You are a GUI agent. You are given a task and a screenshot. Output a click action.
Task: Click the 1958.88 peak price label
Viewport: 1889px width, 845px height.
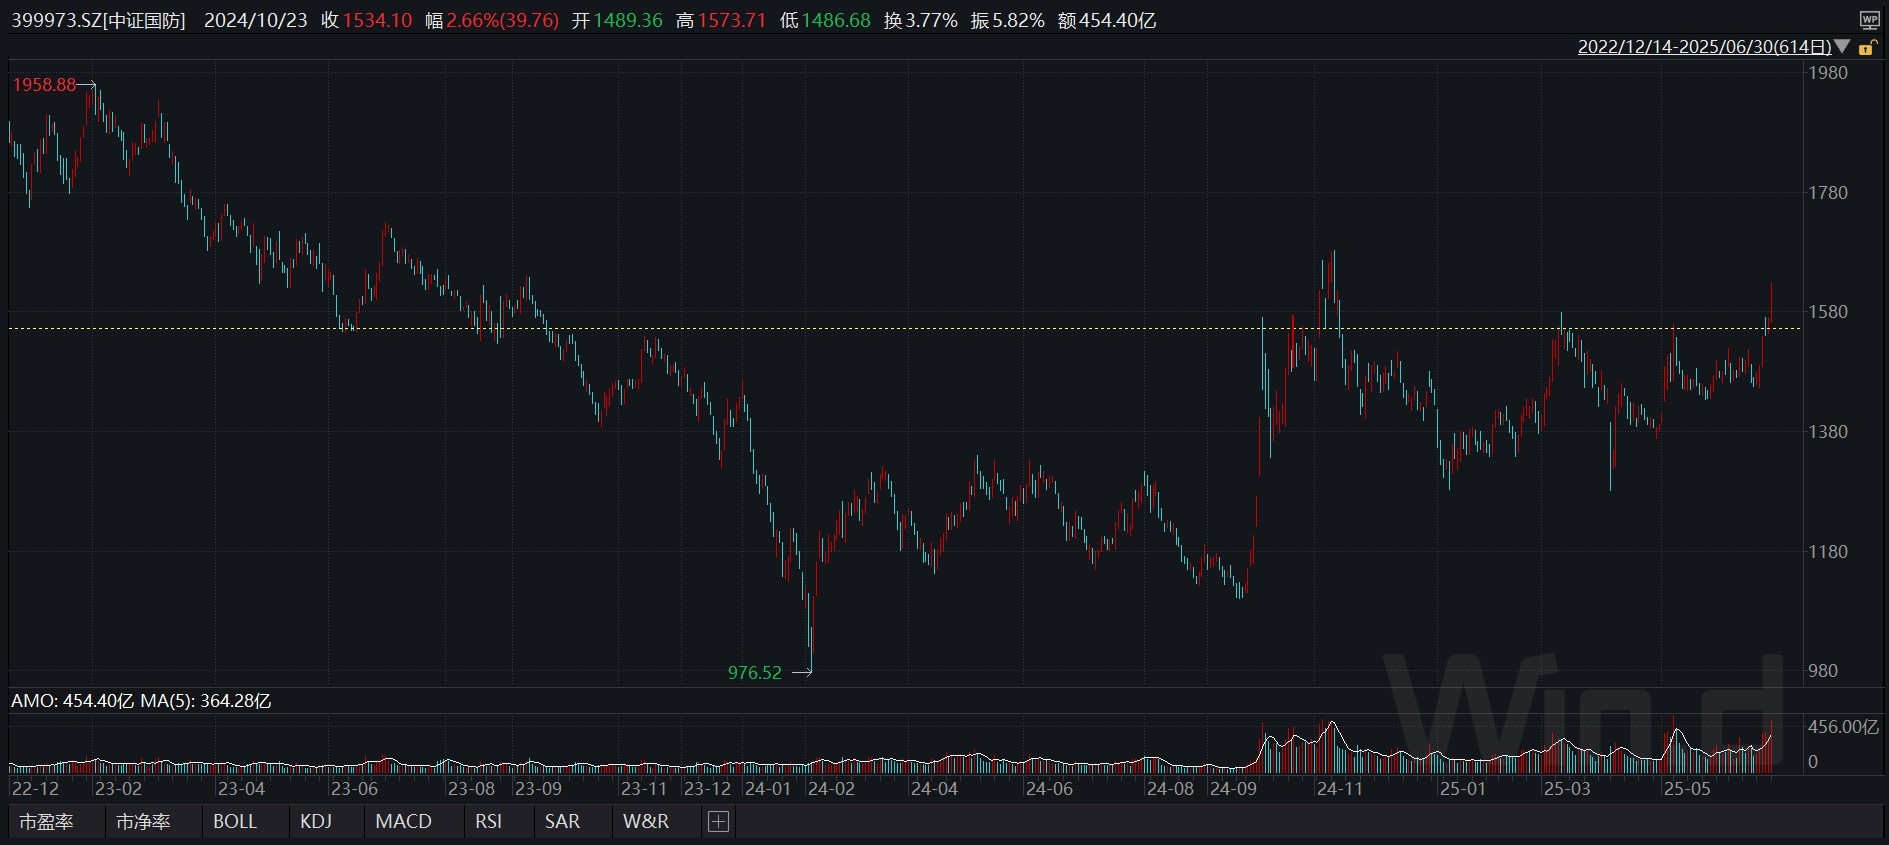click(x=44, y=85)
